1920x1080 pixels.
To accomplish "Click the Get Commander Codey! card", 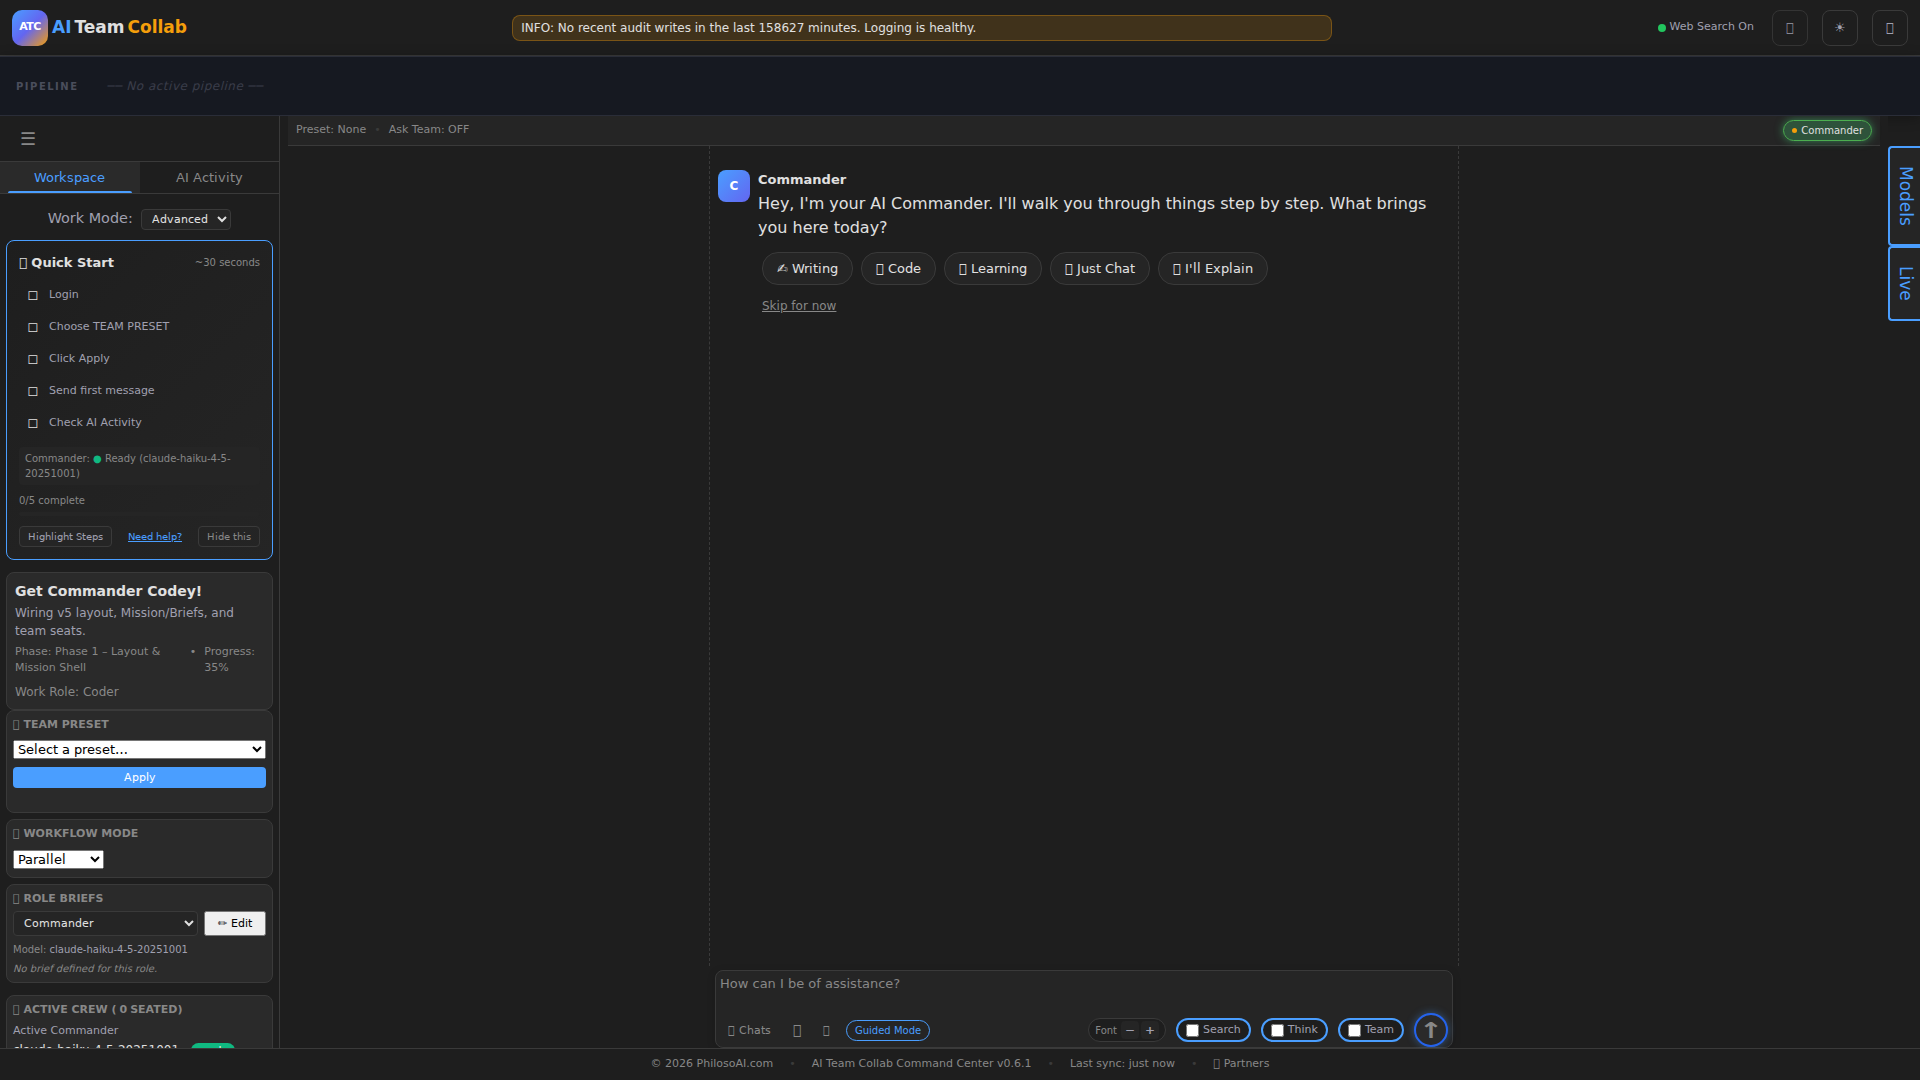I will (139, 641).
